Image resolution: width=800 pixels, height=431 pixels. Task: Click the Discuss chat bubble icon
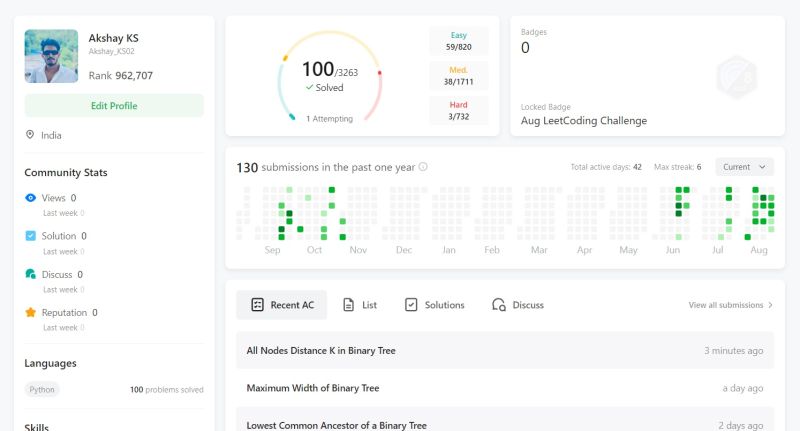pos(30,274)
